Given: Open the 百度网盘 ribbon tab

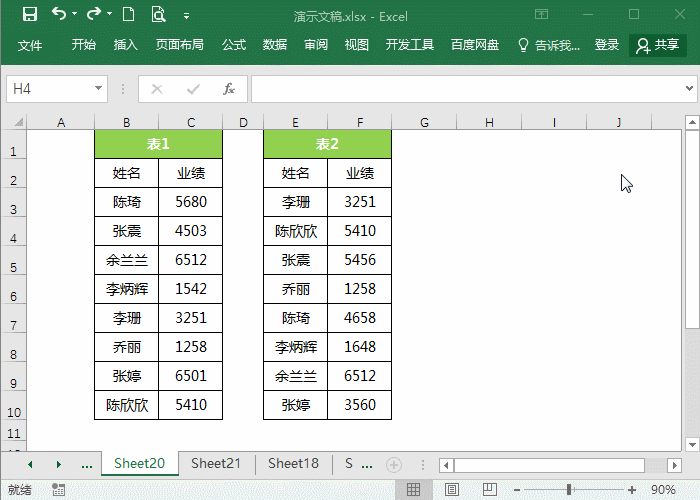Looking at the screenshot, I should 475,45.
